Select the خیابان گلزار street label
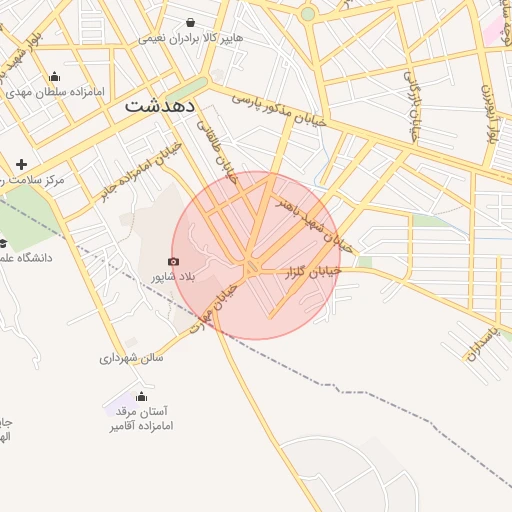 click(313, 273)
